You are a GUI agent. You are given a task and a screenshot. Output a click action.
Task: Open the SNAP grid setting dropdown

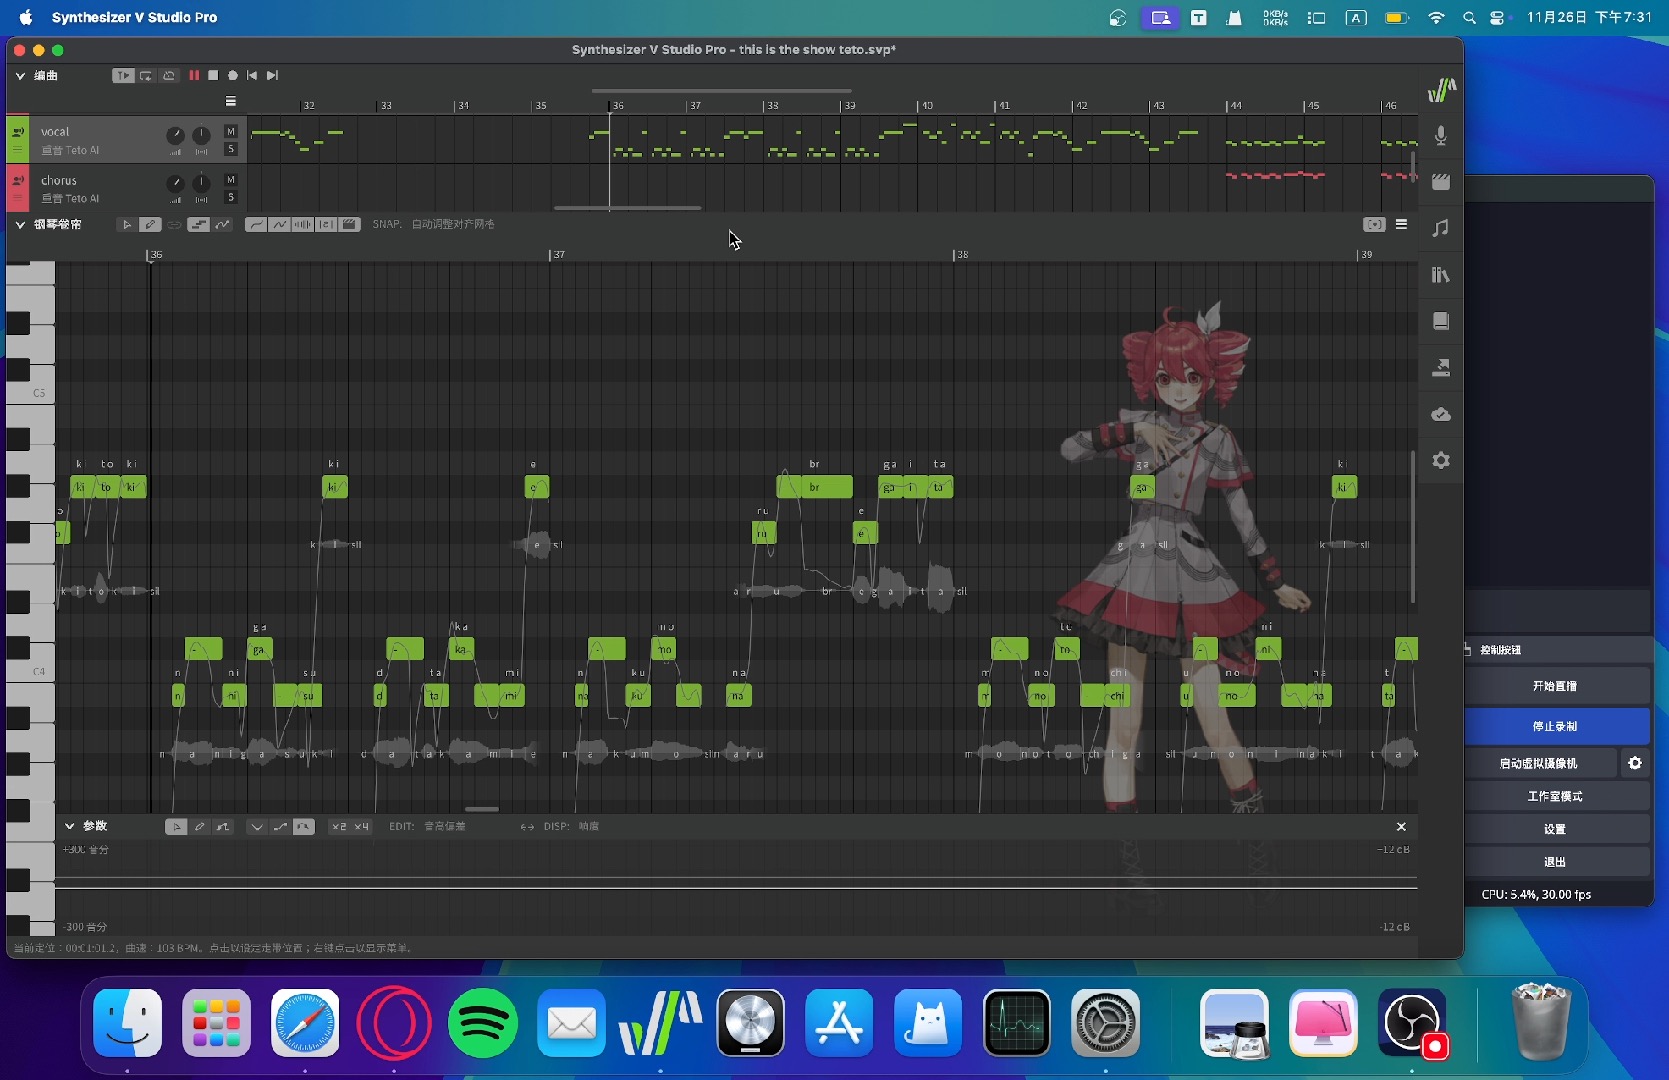pyautogui.click(x=453, y=225)
